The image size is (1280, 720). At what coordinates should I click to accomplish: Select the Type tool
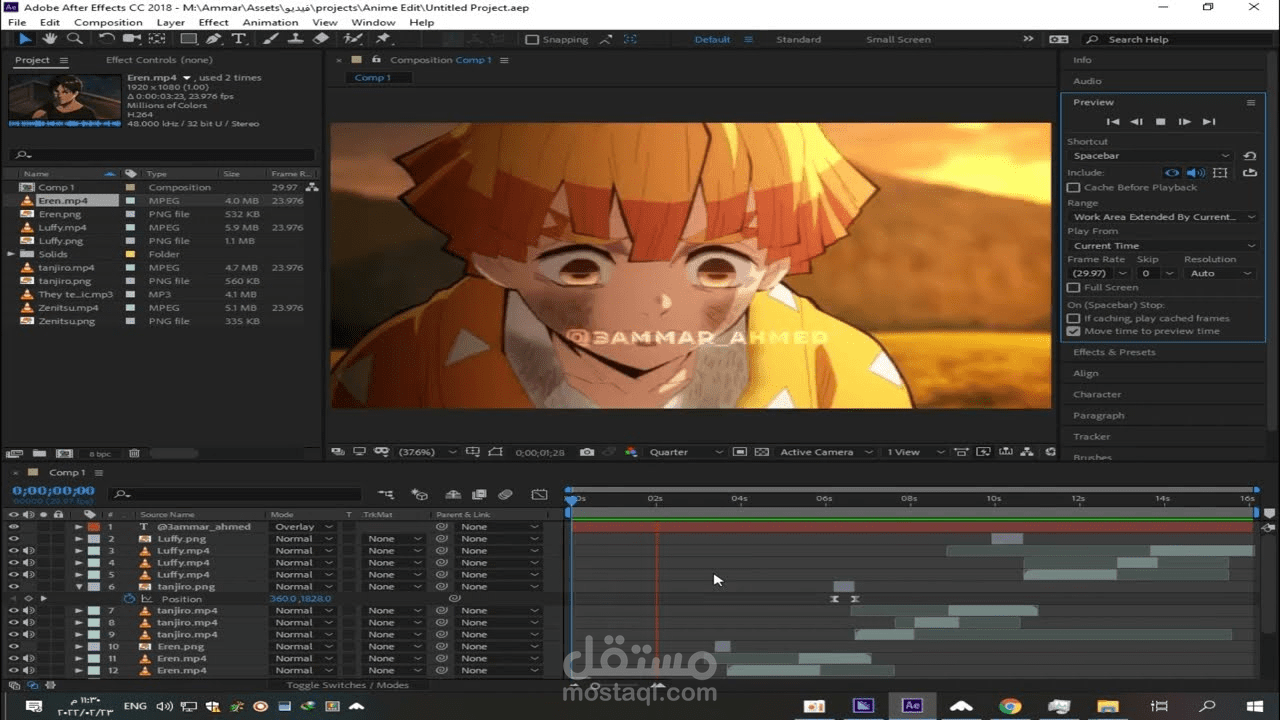tap(238, 39)
